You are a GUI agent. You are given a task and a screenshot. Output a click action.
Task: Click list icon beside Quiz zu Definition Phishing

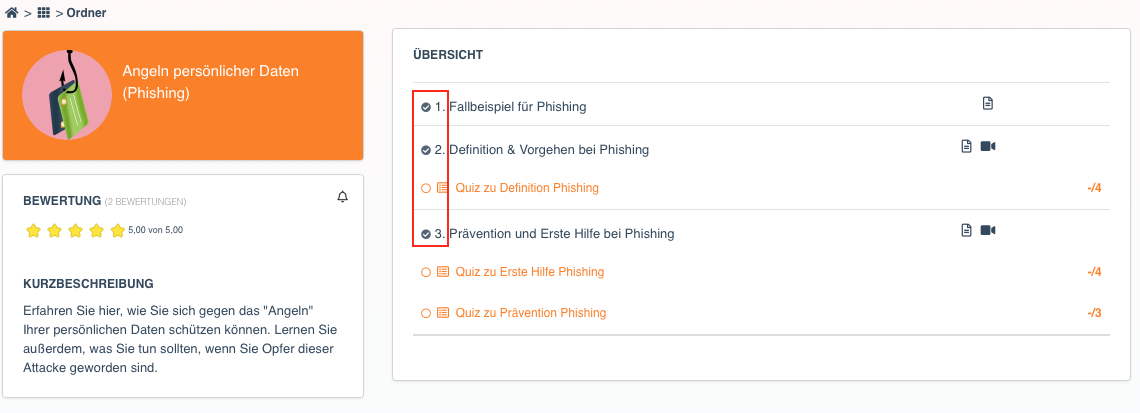click(x=443, y=188)
